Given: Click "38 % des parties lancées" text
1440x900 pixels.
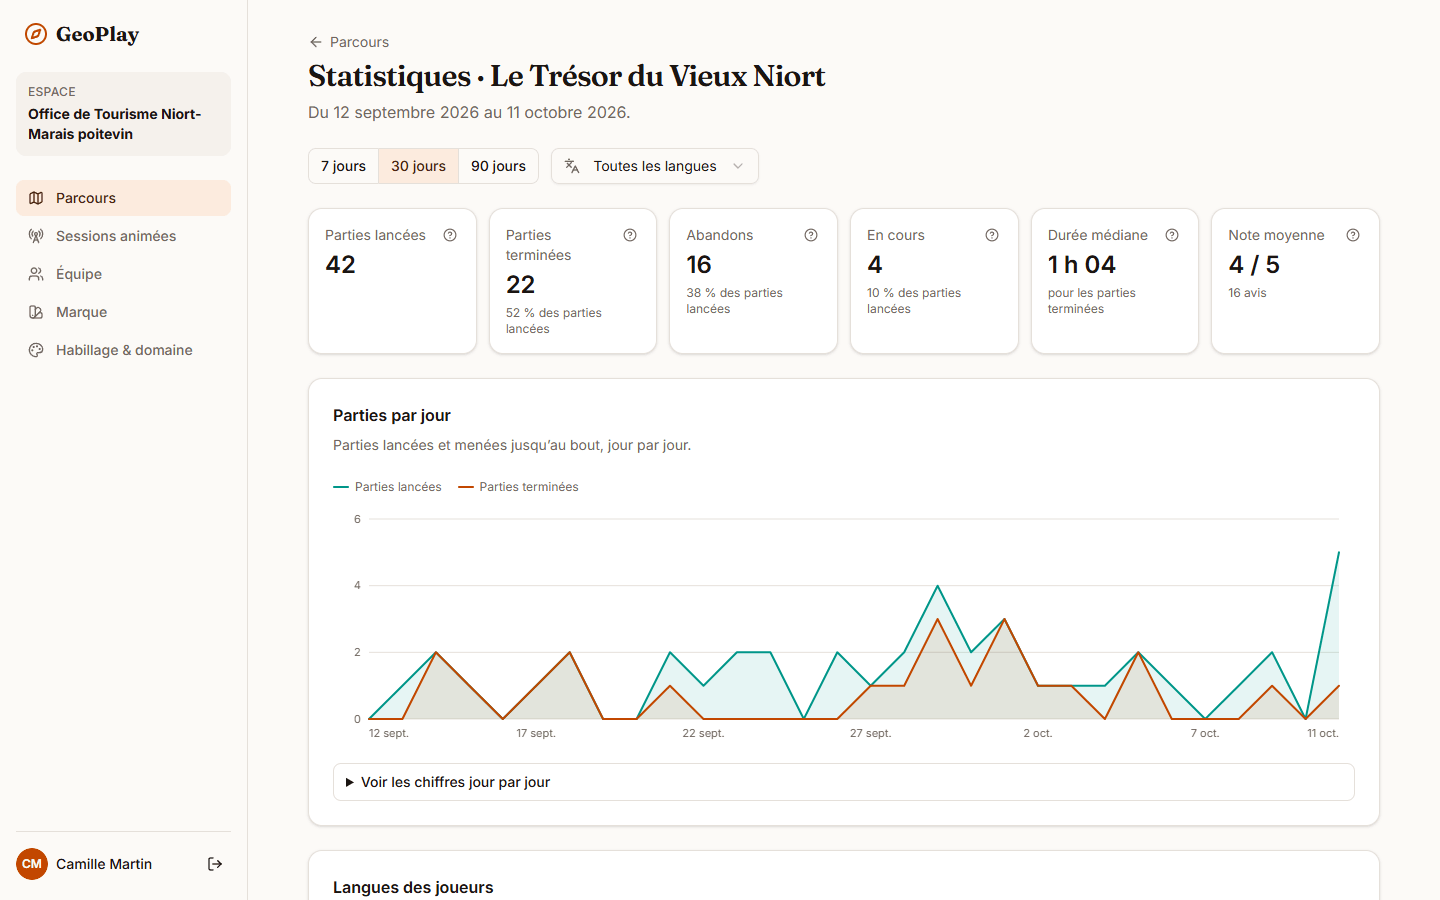Looking at the screenshot, I should (x=734, y=301).
